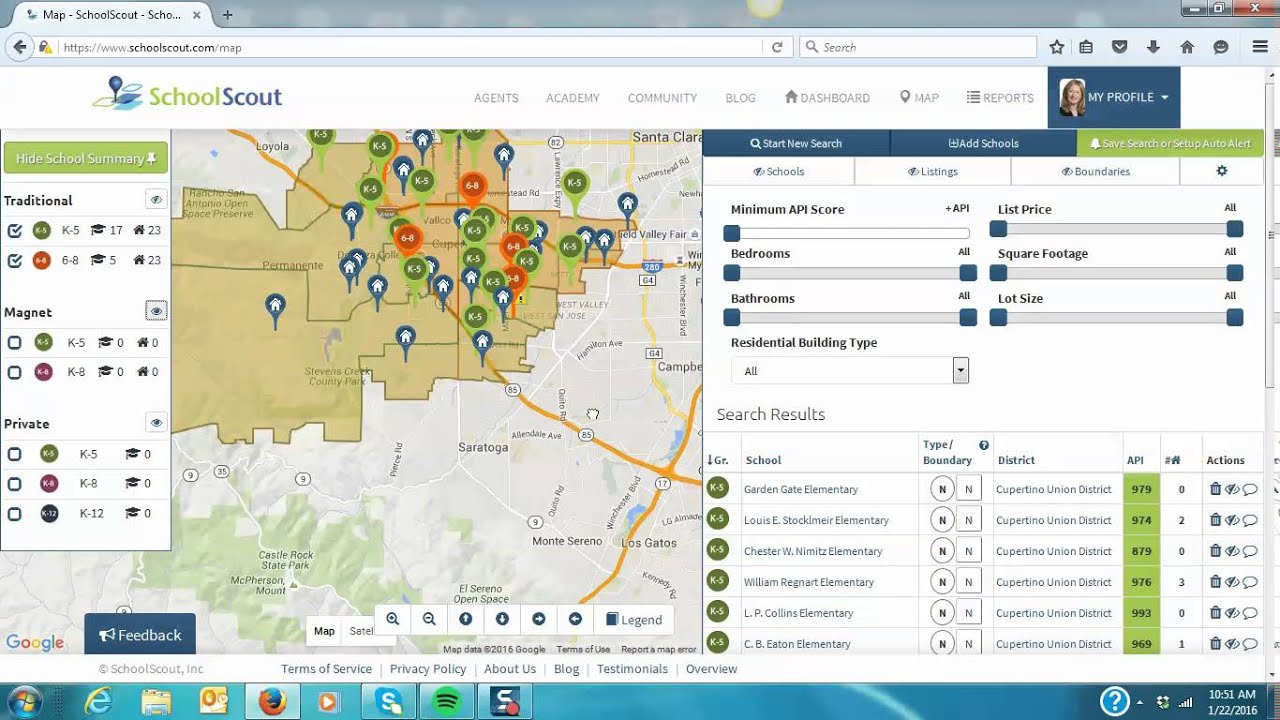Open the Feedback button
1280x720 pixels.
140,635
